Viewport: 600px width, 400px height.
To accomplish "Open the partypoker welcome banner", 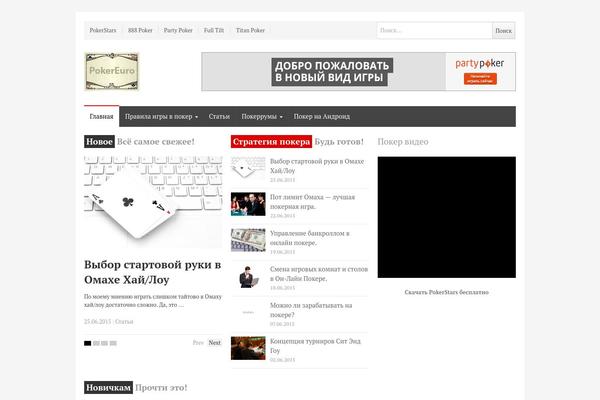I will pos(359,72).
